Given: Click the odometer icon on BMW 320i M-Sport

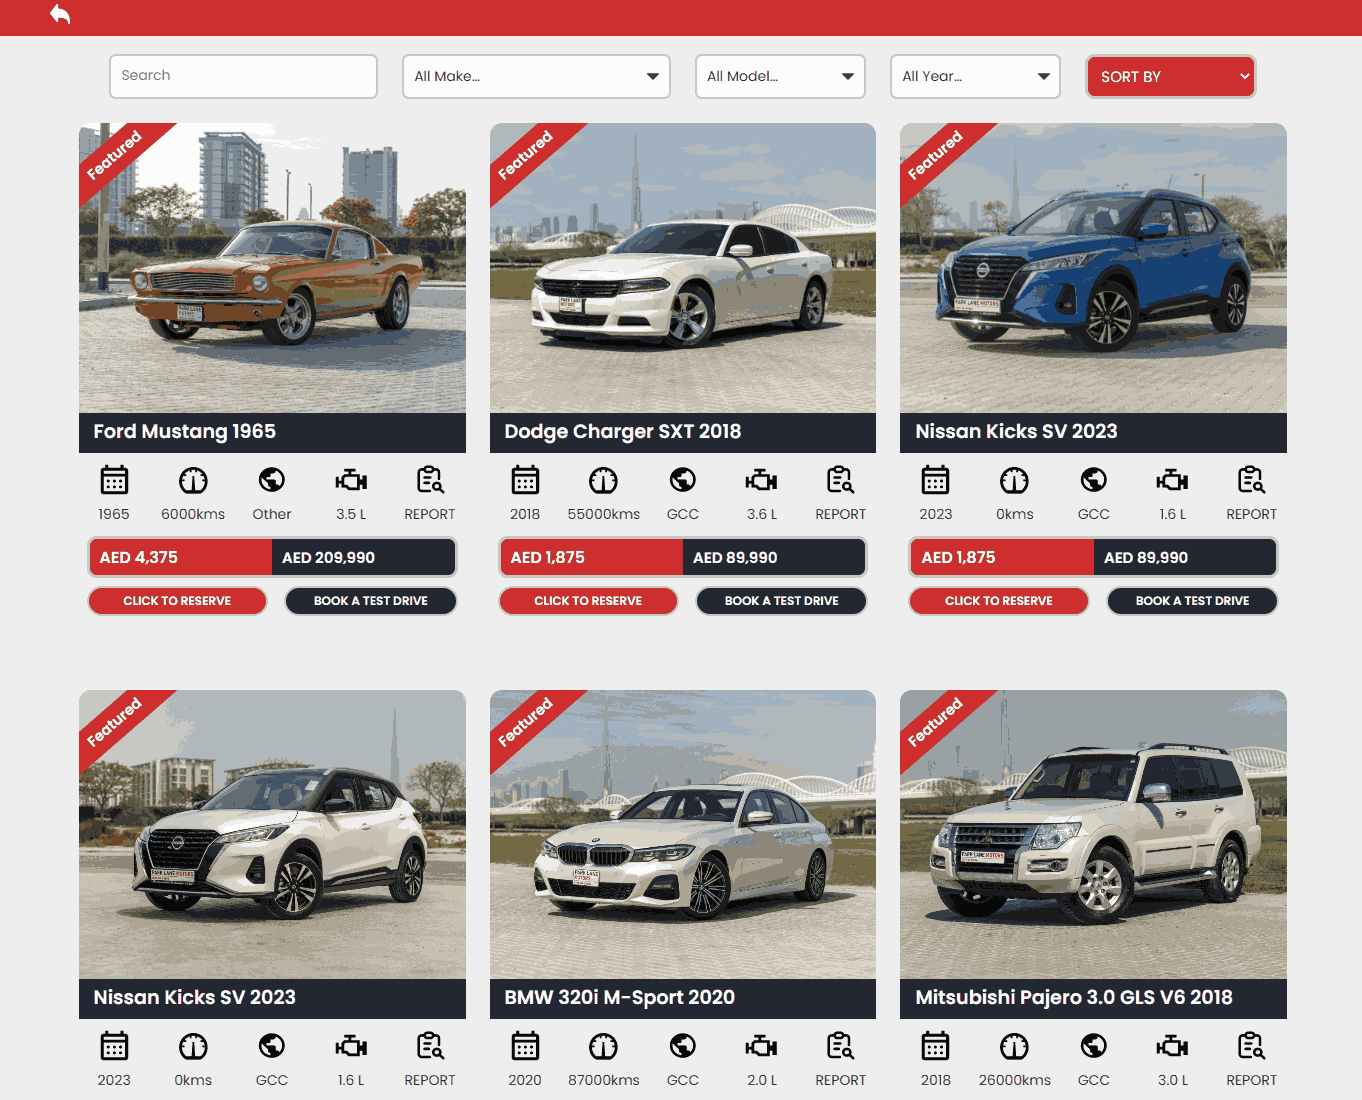Looking at the screenshot, I should click(x=603, y=1046).
